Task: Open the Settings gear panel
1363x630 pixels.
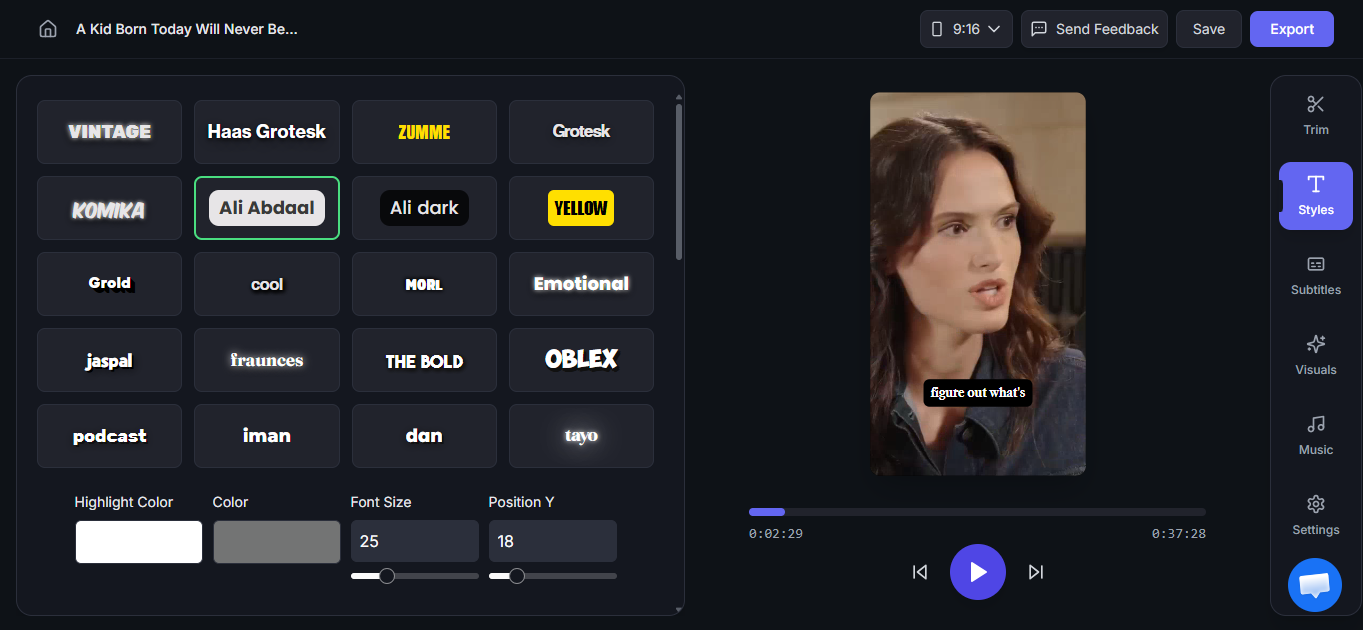Action: (1316, 515)
